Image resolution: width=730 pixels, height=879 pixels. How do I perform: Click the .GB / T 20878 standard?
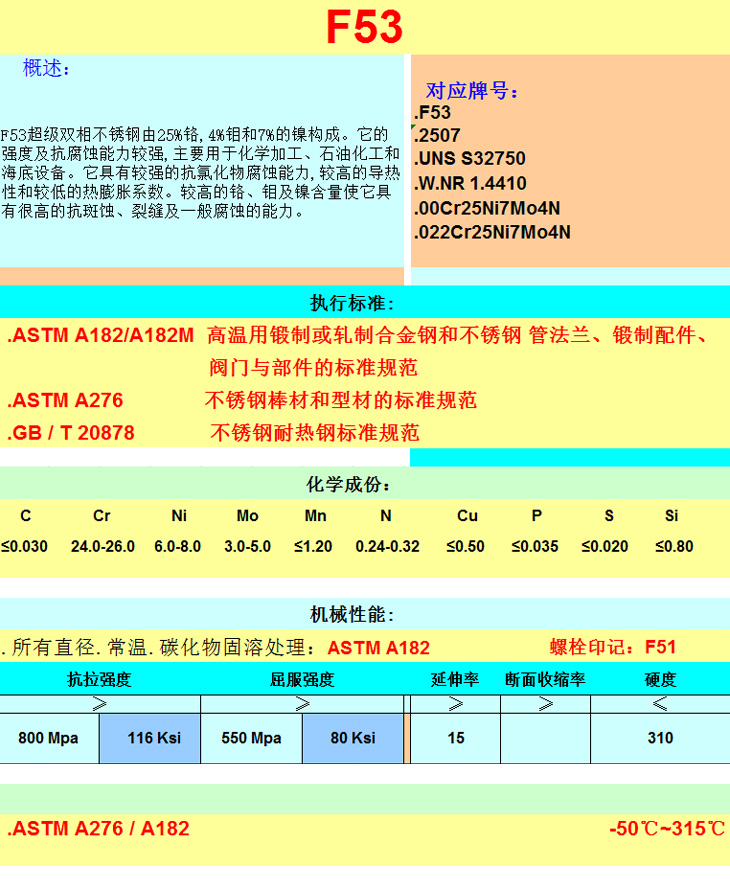(x=71, y=433)
